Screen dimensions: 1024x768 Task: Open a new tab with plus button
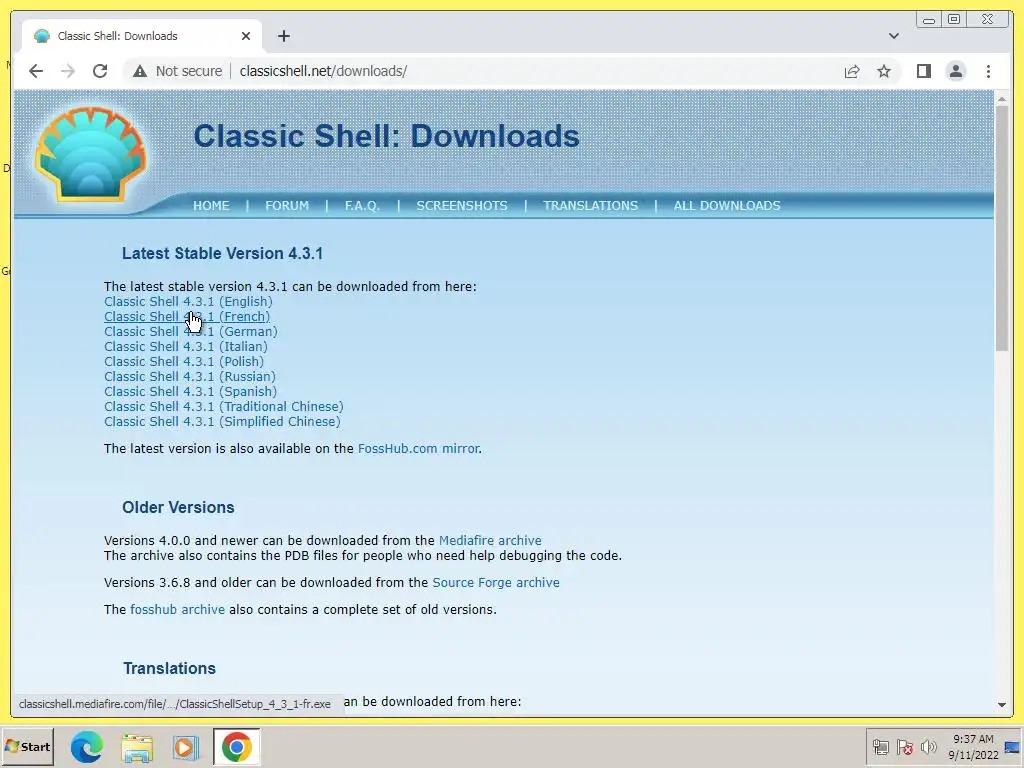click(283, 36)
